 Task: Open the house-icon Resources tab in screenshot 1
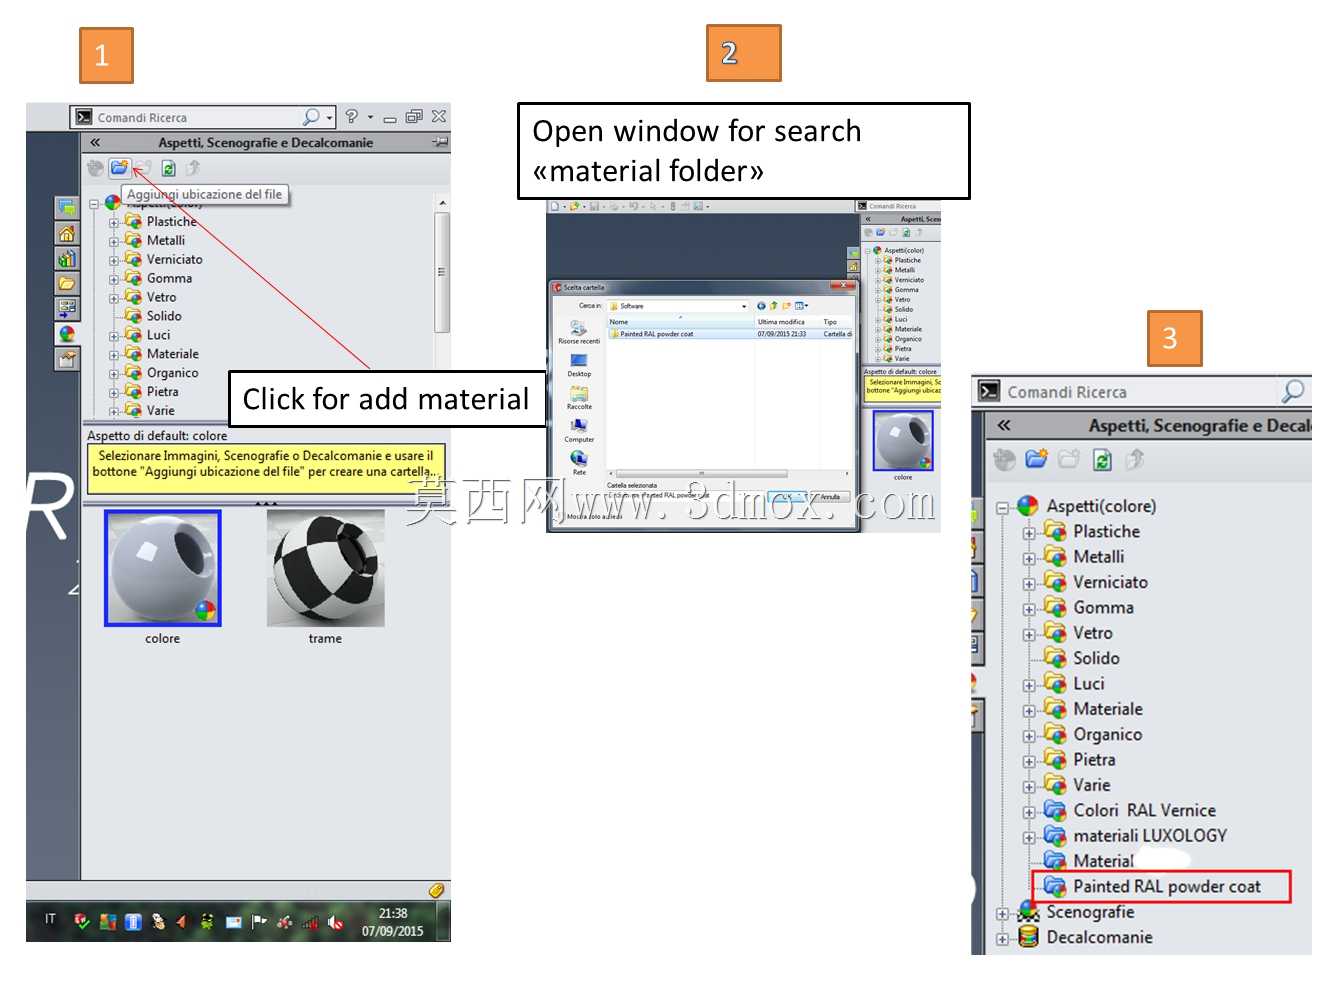67,233
